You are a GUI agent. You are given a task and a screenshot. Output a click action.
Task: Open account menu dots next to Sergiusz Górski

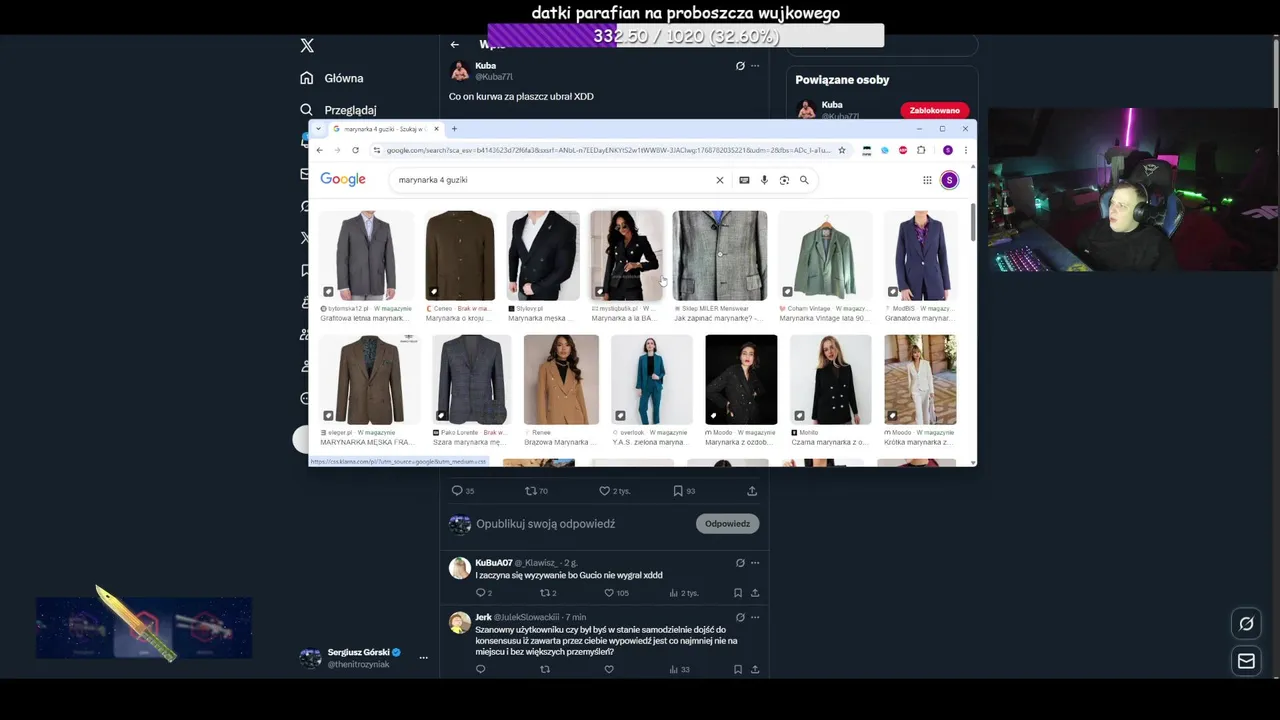[423, 658]
